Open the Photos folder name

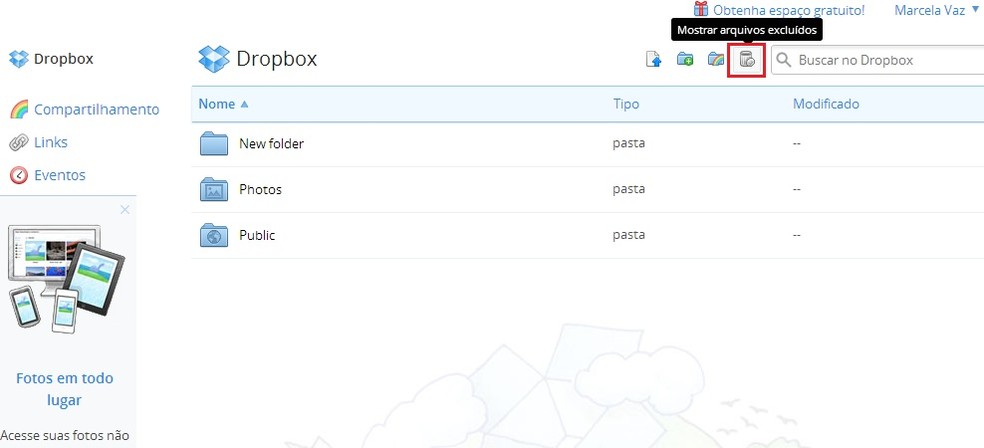[260, 189]
